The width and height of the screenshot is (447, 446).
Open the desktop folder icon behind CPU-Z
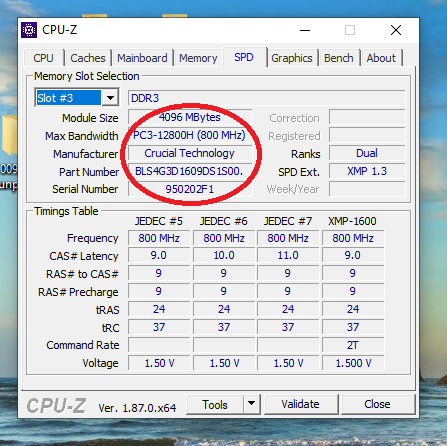[9, 135]
